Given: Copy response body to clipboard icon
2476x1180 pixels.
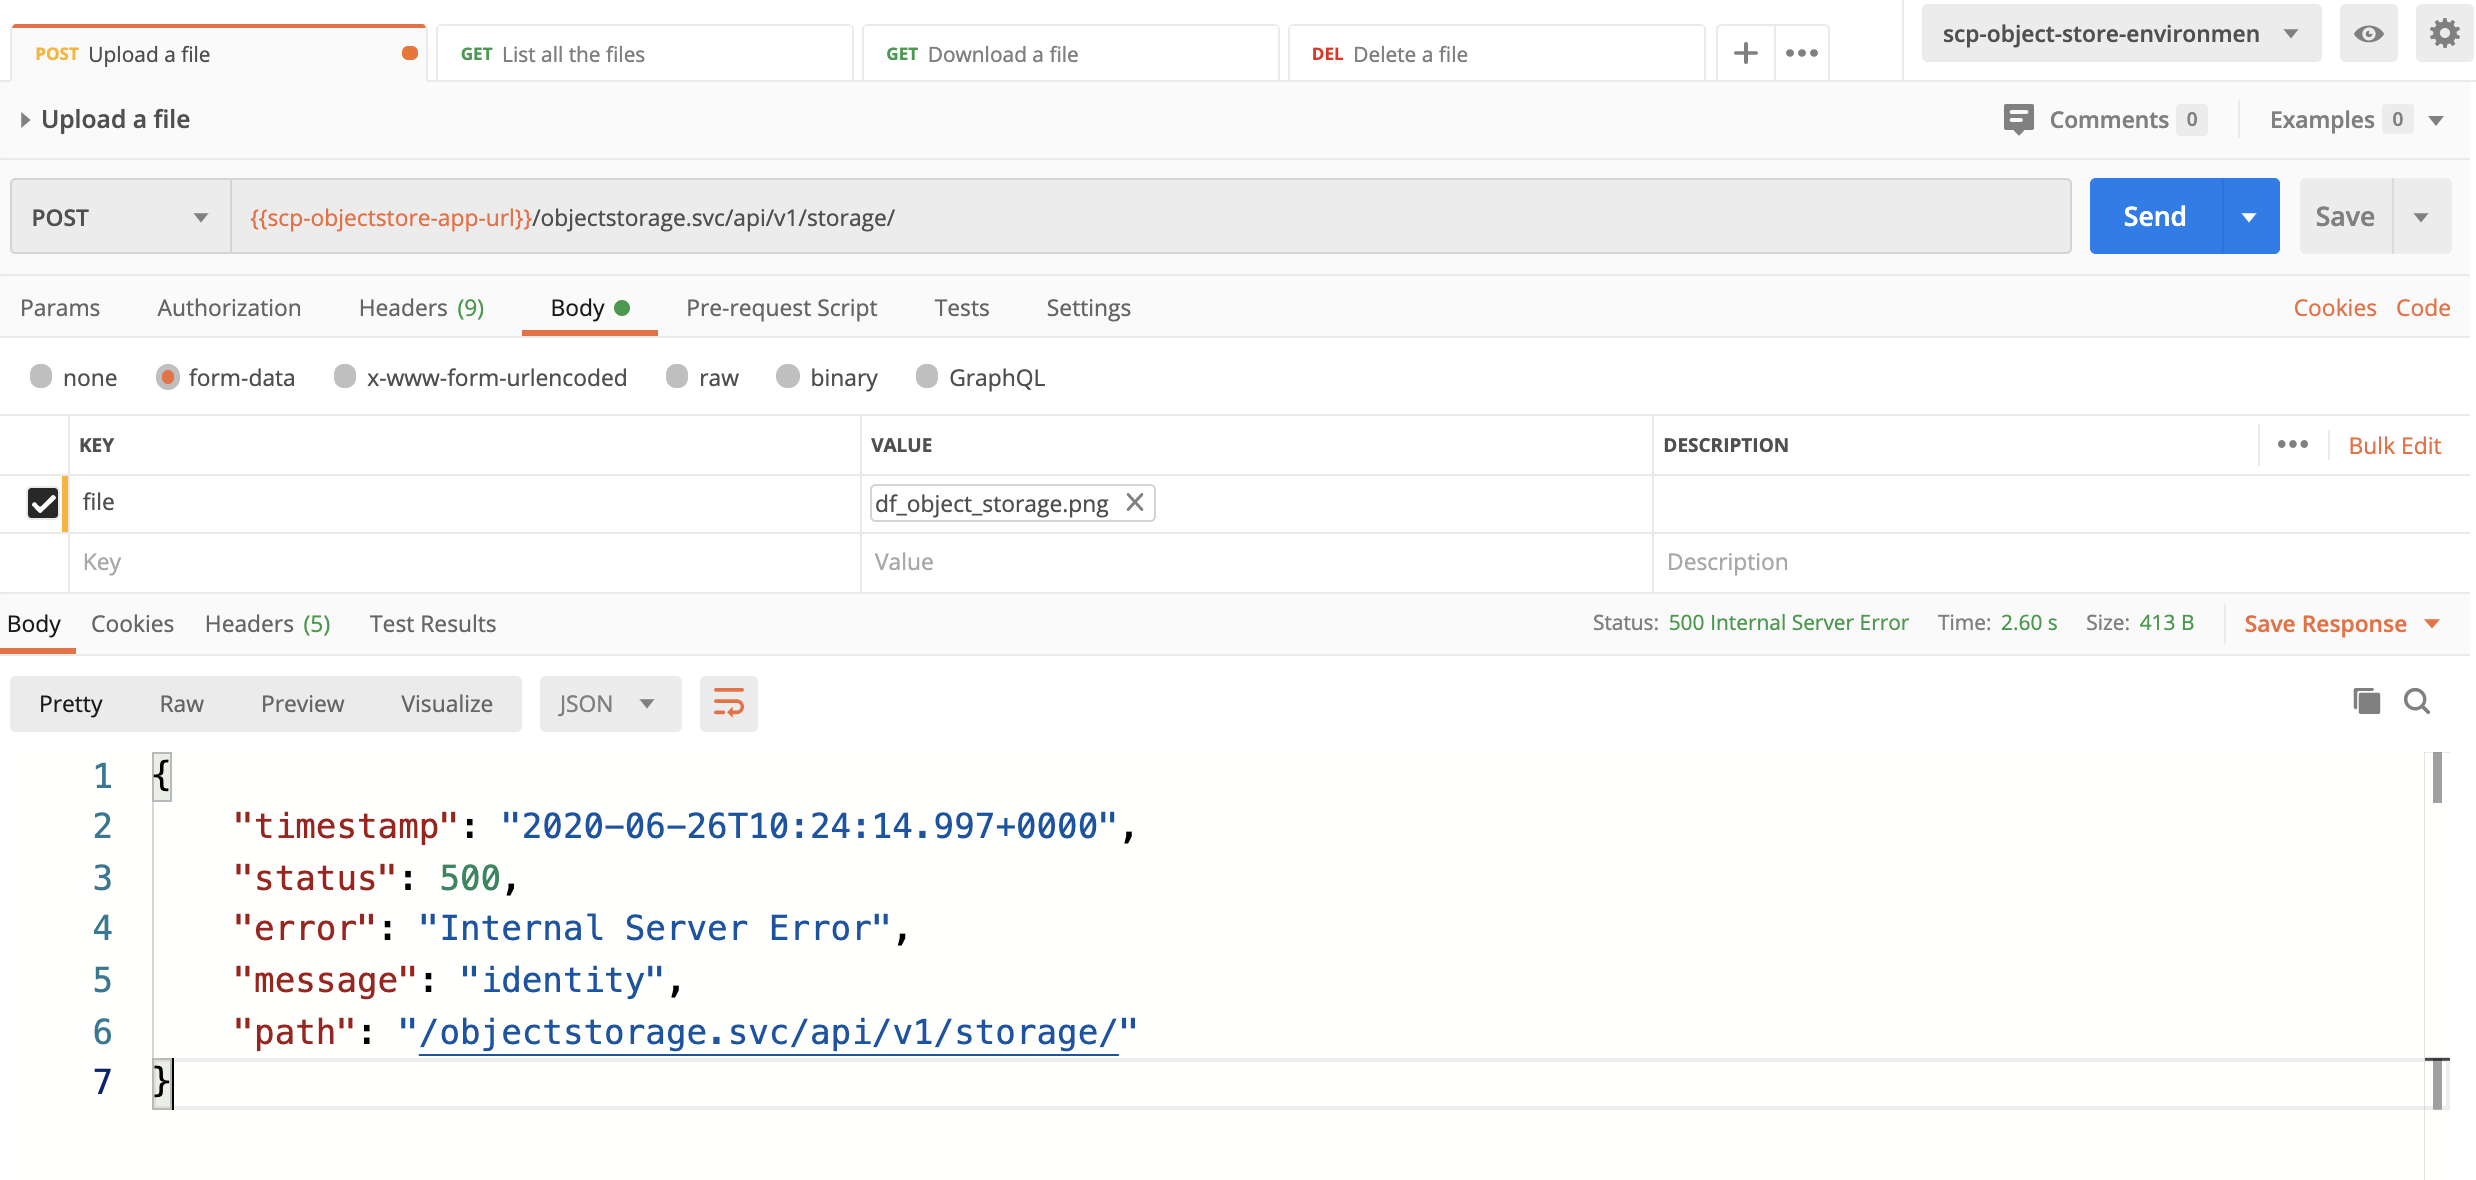Looking at the screenshot, I should point(2366,701).
